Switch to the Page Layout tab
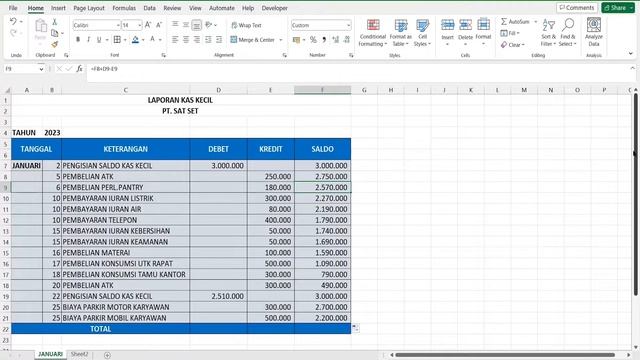Screen dimensions: 640x360 (89, 8)
